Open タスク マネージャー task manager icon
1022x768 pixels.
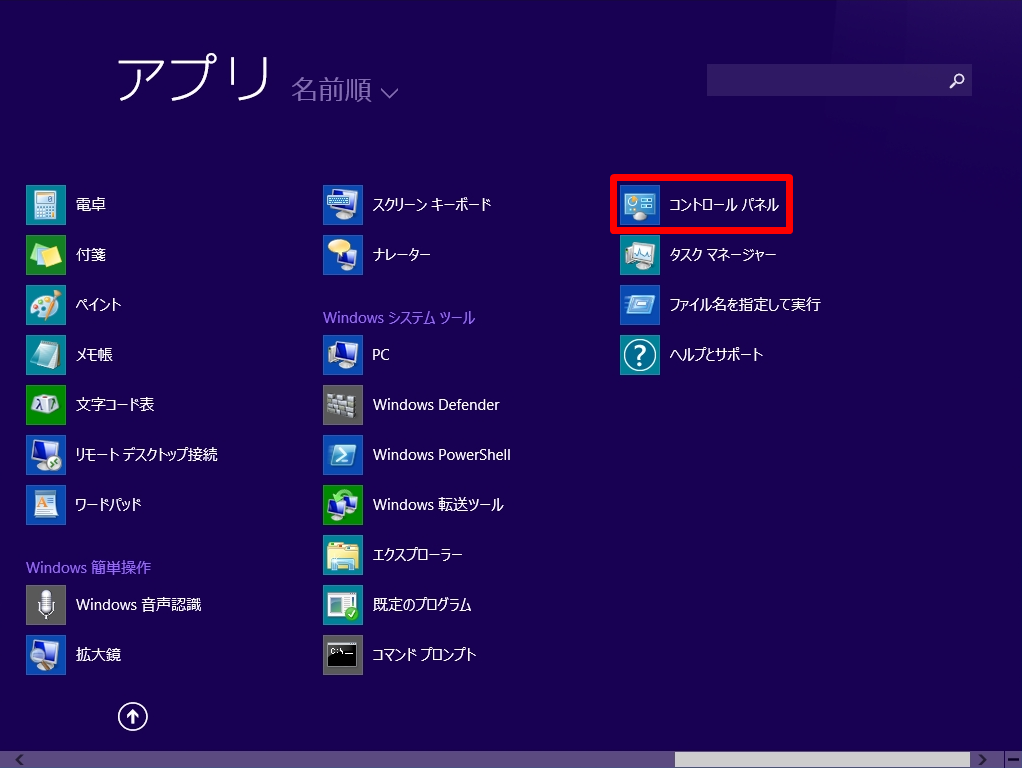pyautogui.click(x=640, y=255)
